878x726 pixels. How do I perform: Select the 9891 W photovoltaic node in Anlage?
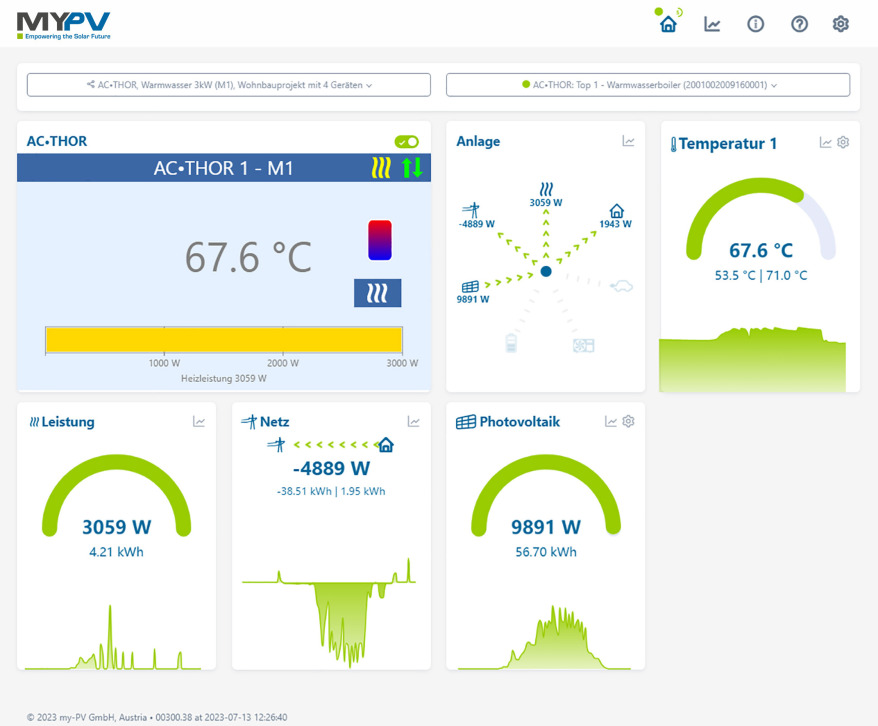pyautogui.click(x=471, y=292)
